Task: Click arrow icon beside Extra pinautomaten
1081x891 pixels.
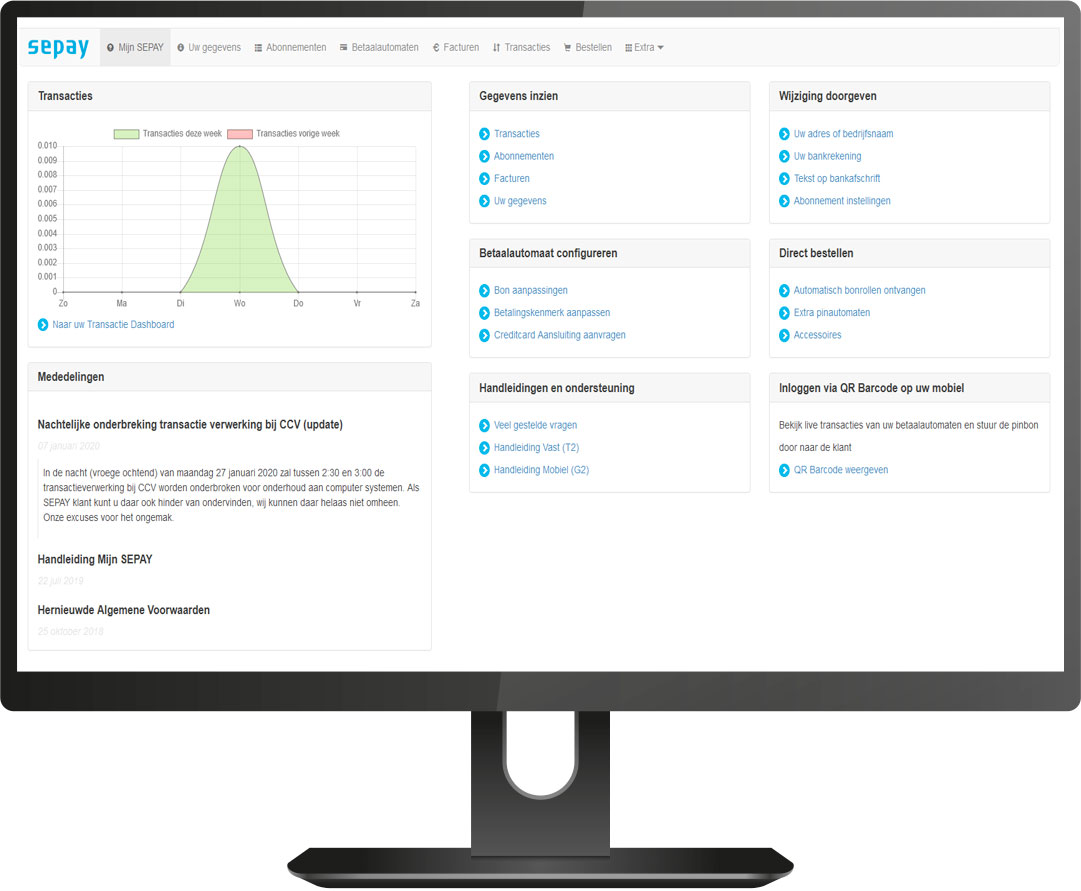Action: (x=785, y=313)
